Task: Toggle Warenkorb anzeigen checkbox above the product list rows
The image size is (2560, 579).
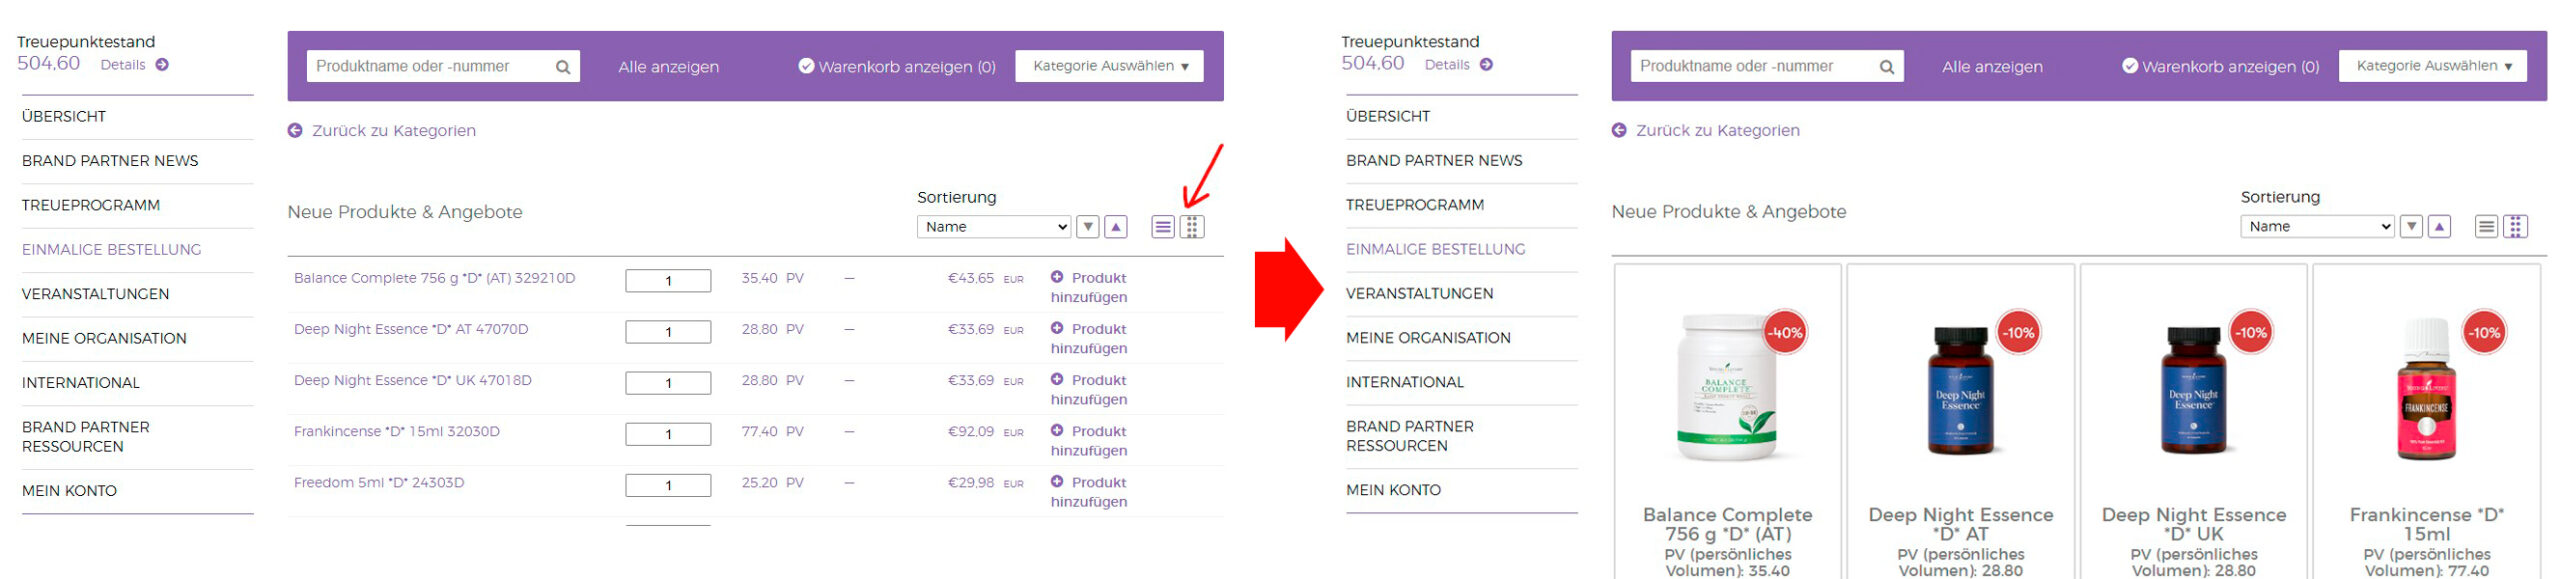Action: pyautogui.click(x=806, y=66)
